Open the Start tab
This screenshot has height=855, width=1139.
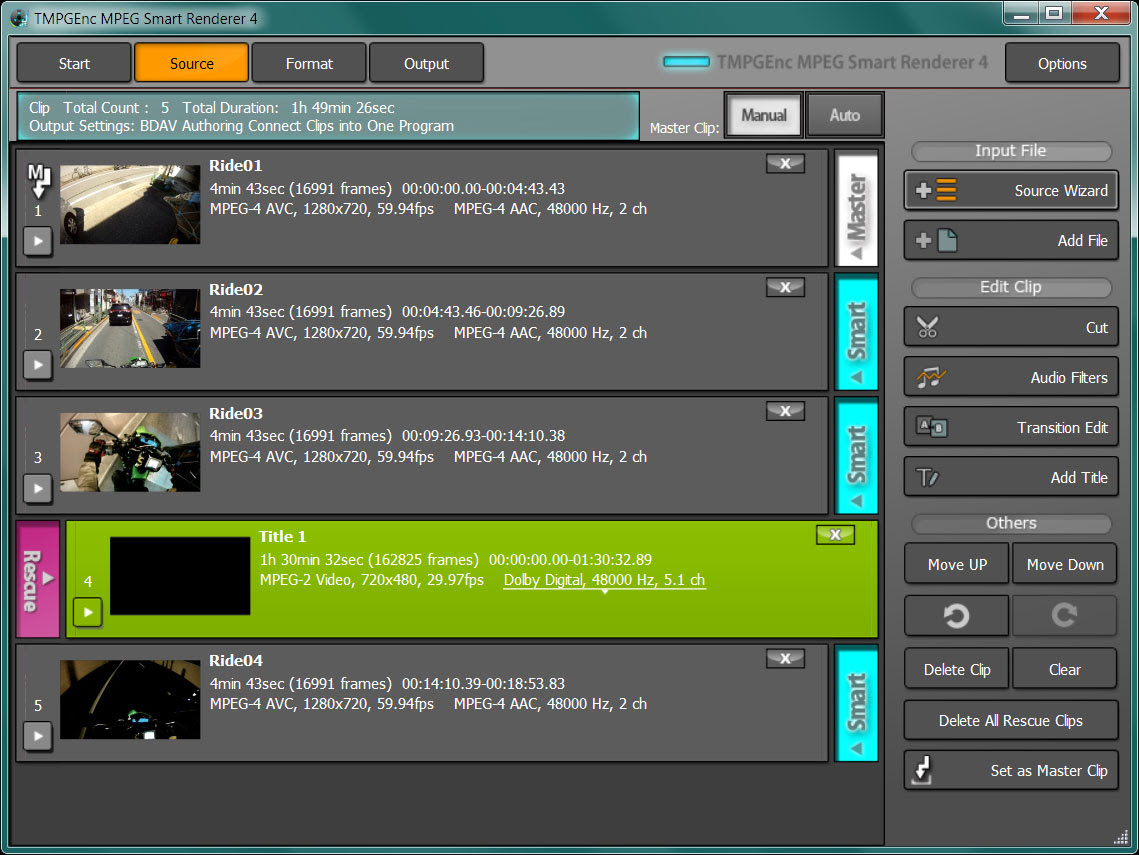(74, 63)
